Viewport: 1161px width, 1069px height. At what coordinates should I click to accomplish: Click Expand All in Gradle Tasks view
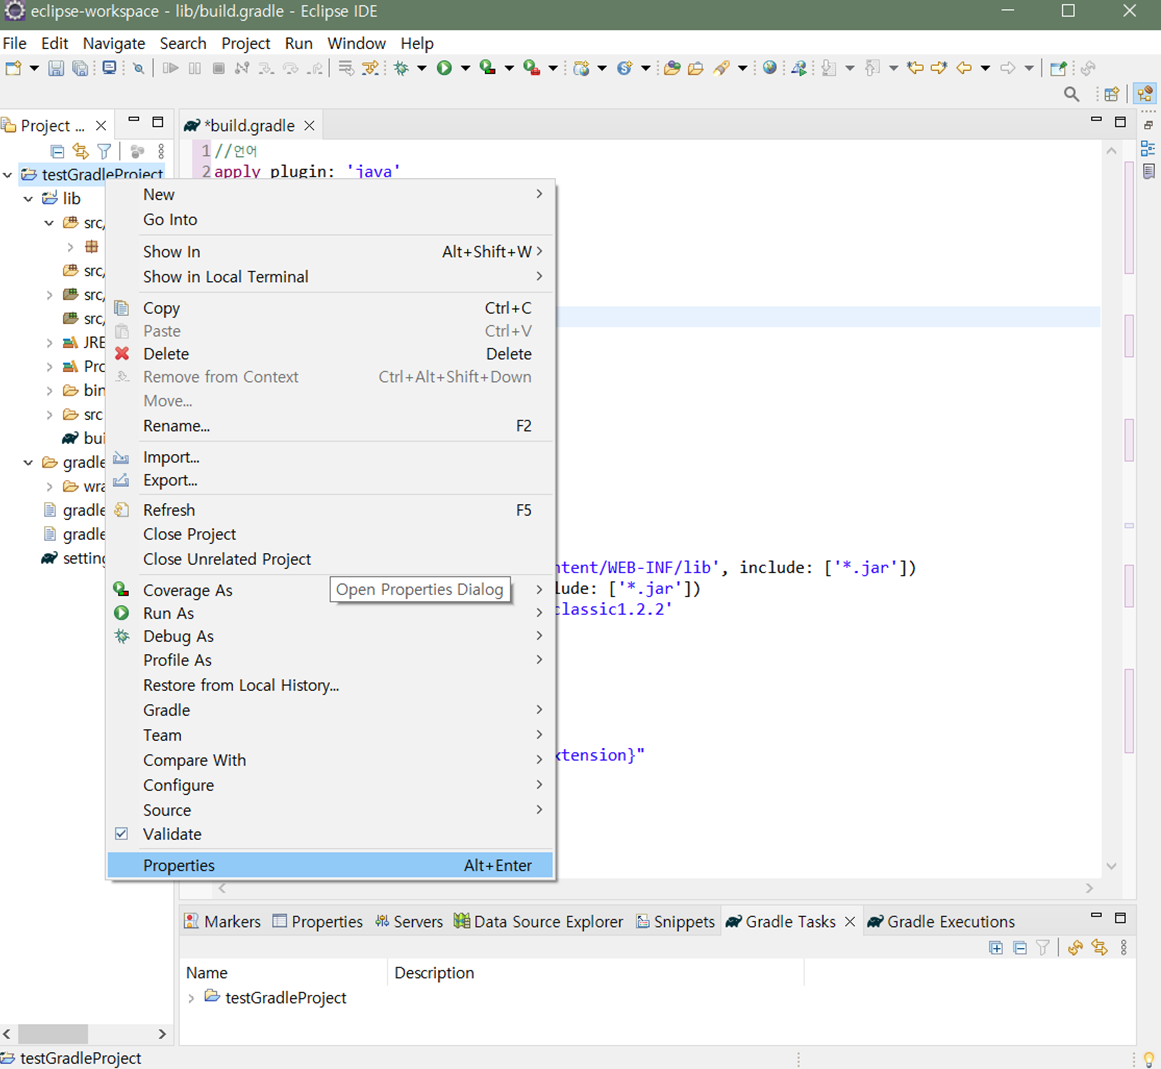[996, 948]
